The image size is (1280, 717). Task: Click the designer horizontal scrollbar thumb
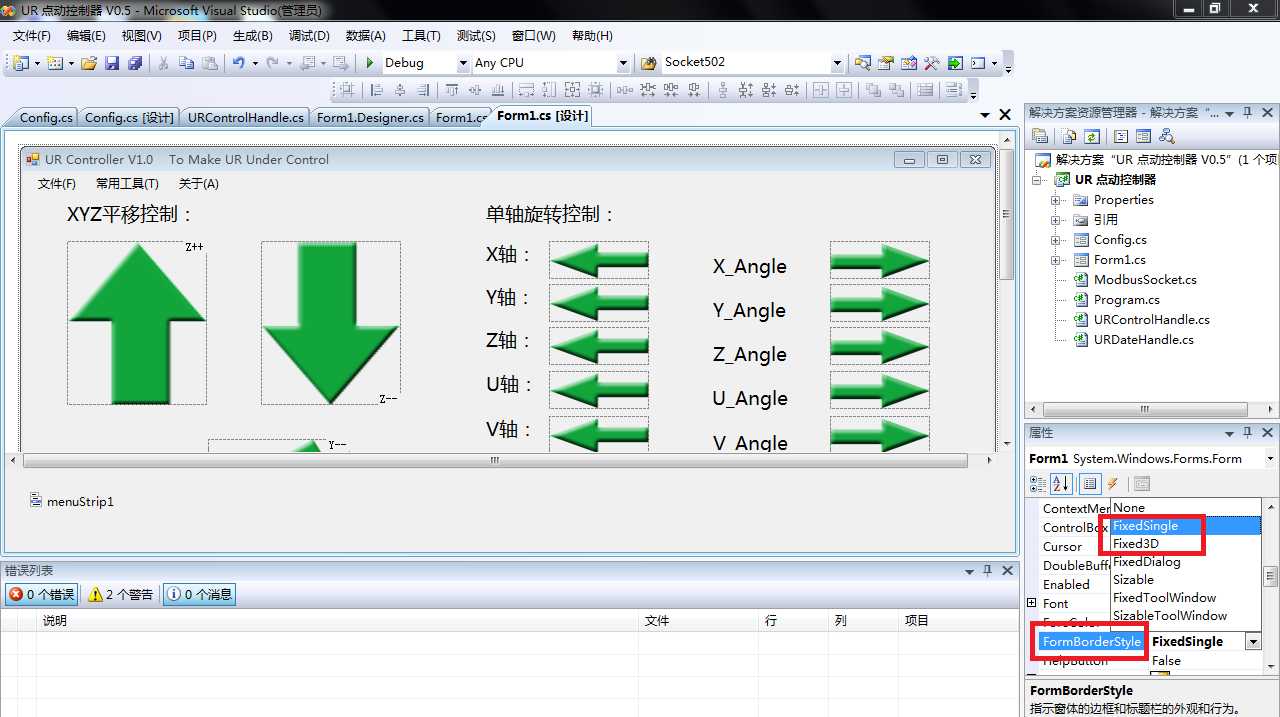click(495, 461)
